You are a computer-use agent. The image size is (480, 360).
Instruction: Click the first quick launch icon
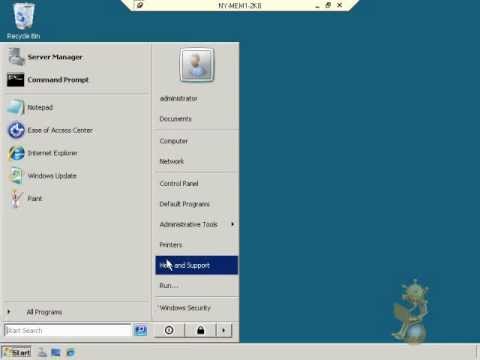point(42,352)
